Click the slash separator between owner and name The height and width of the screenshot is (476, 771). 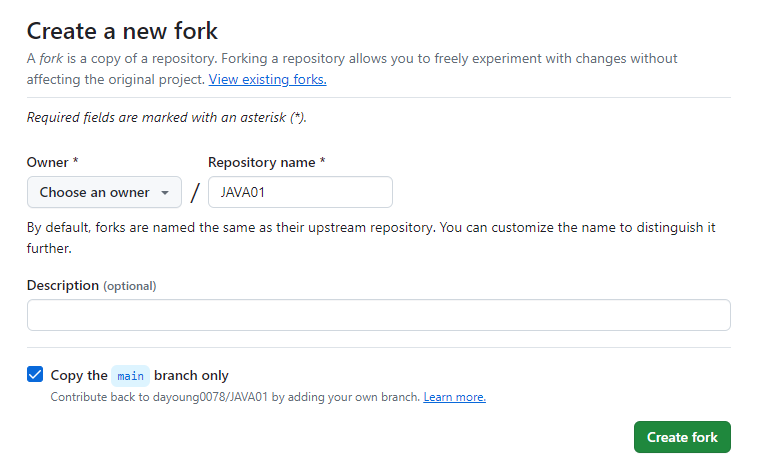click(195, 193)
